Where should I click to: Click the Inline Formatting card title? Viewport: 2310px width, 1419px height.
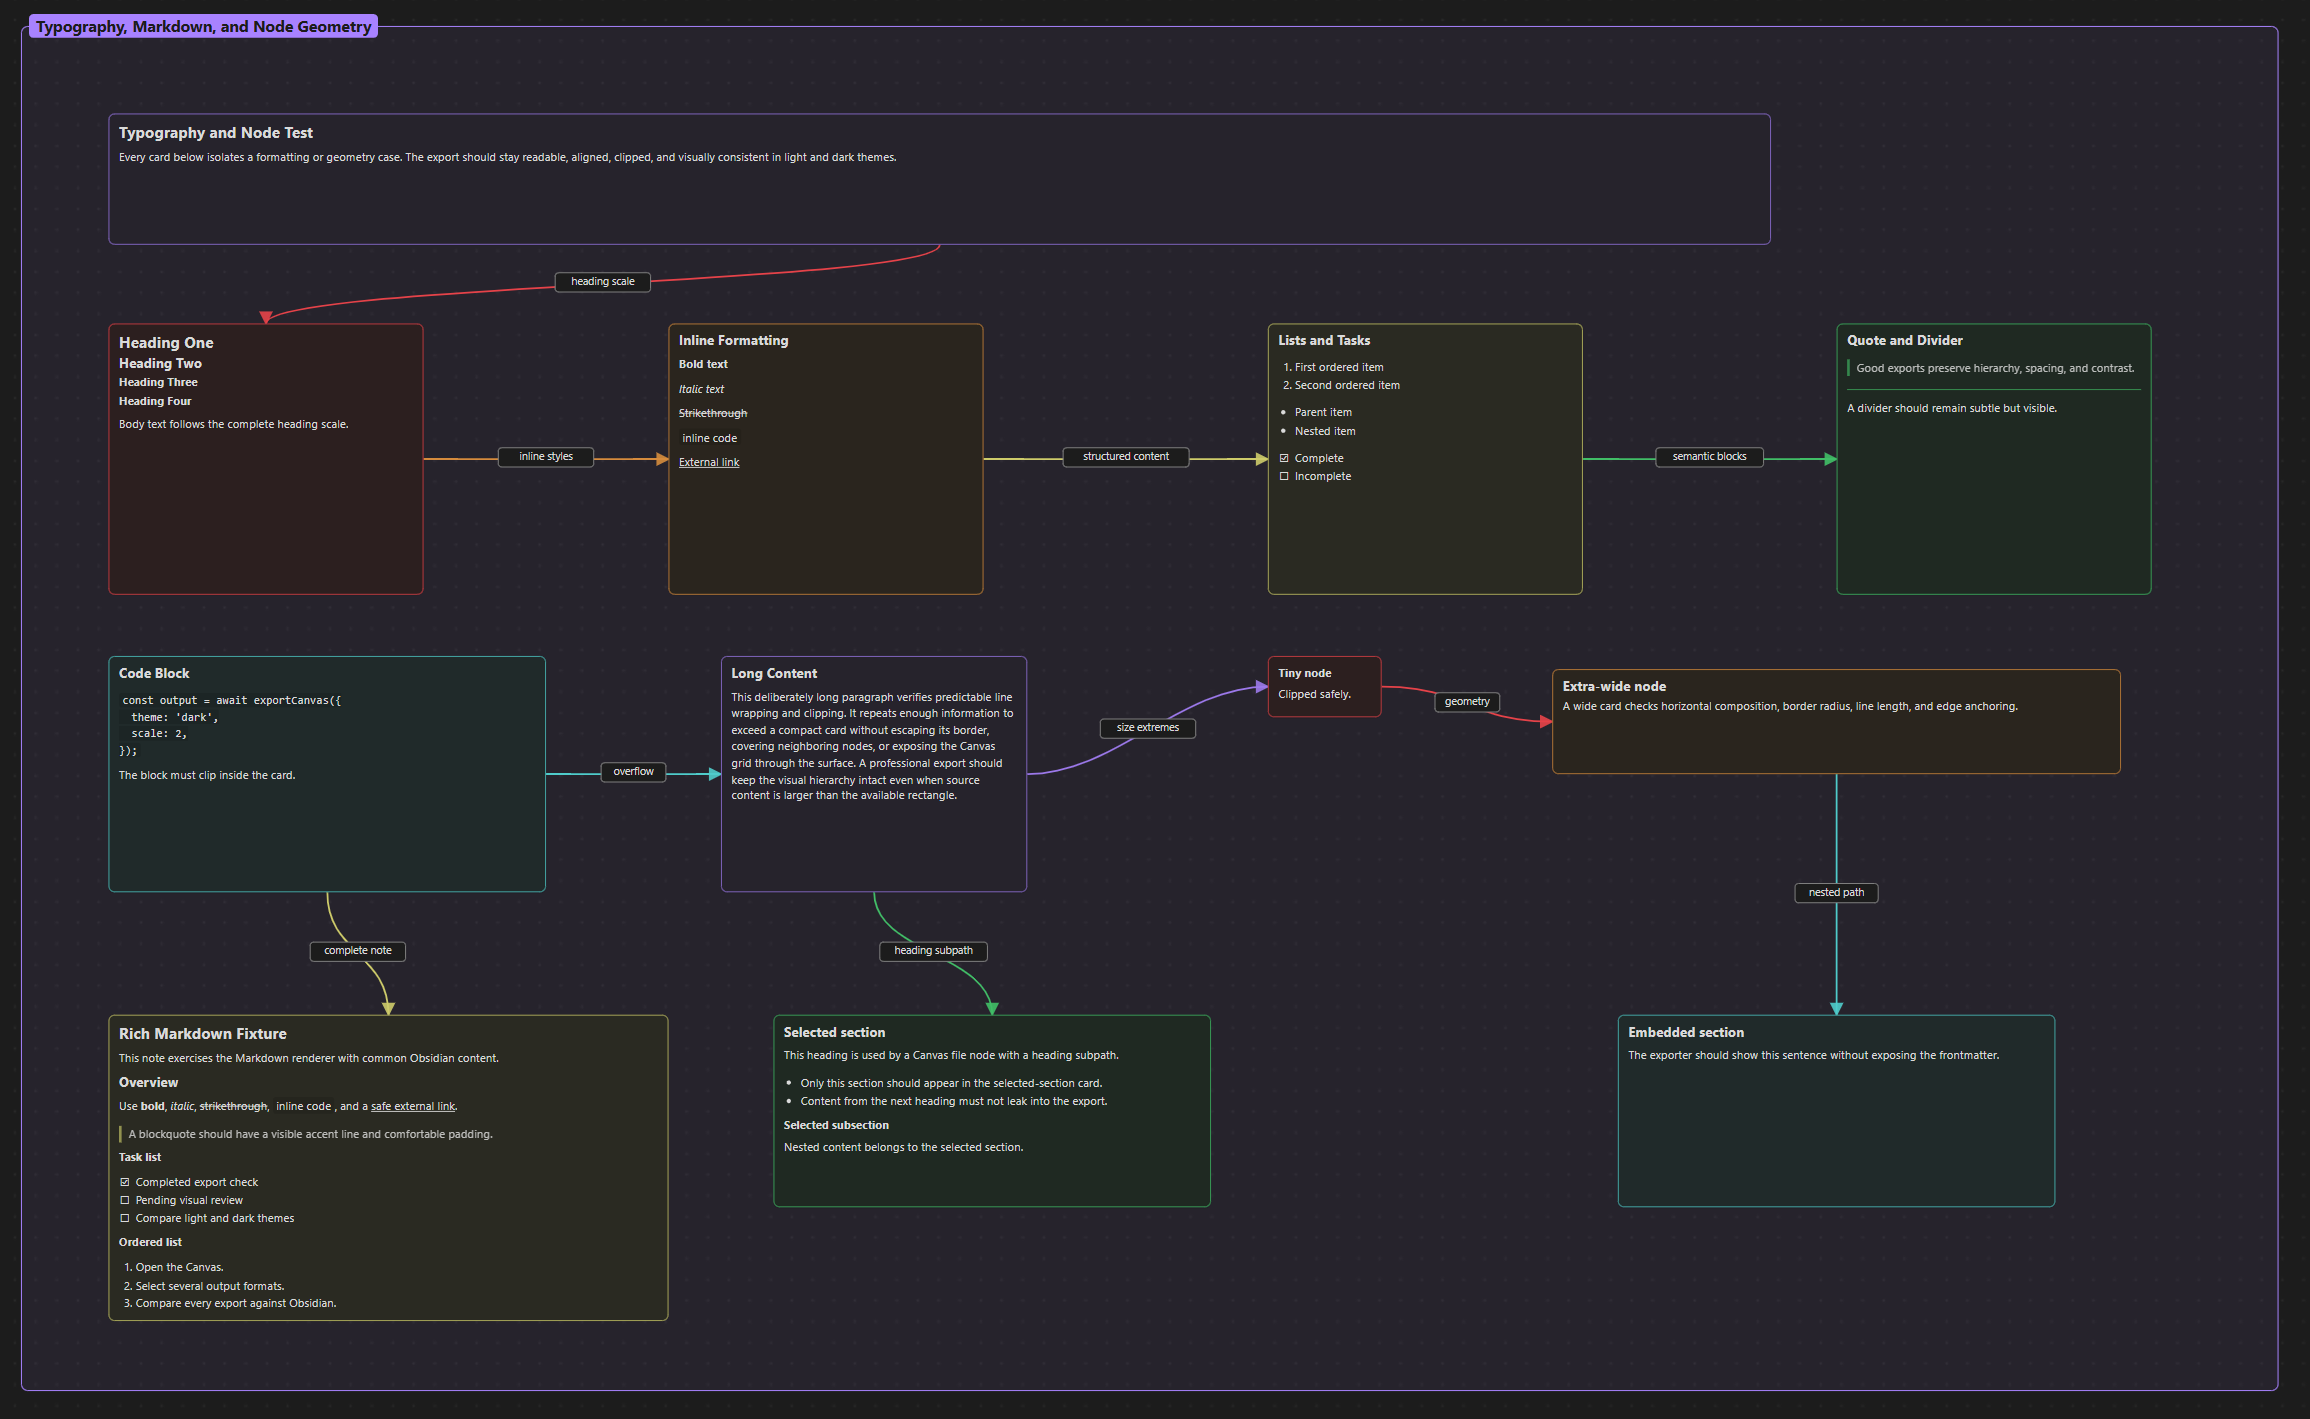(x=734, y=341)
